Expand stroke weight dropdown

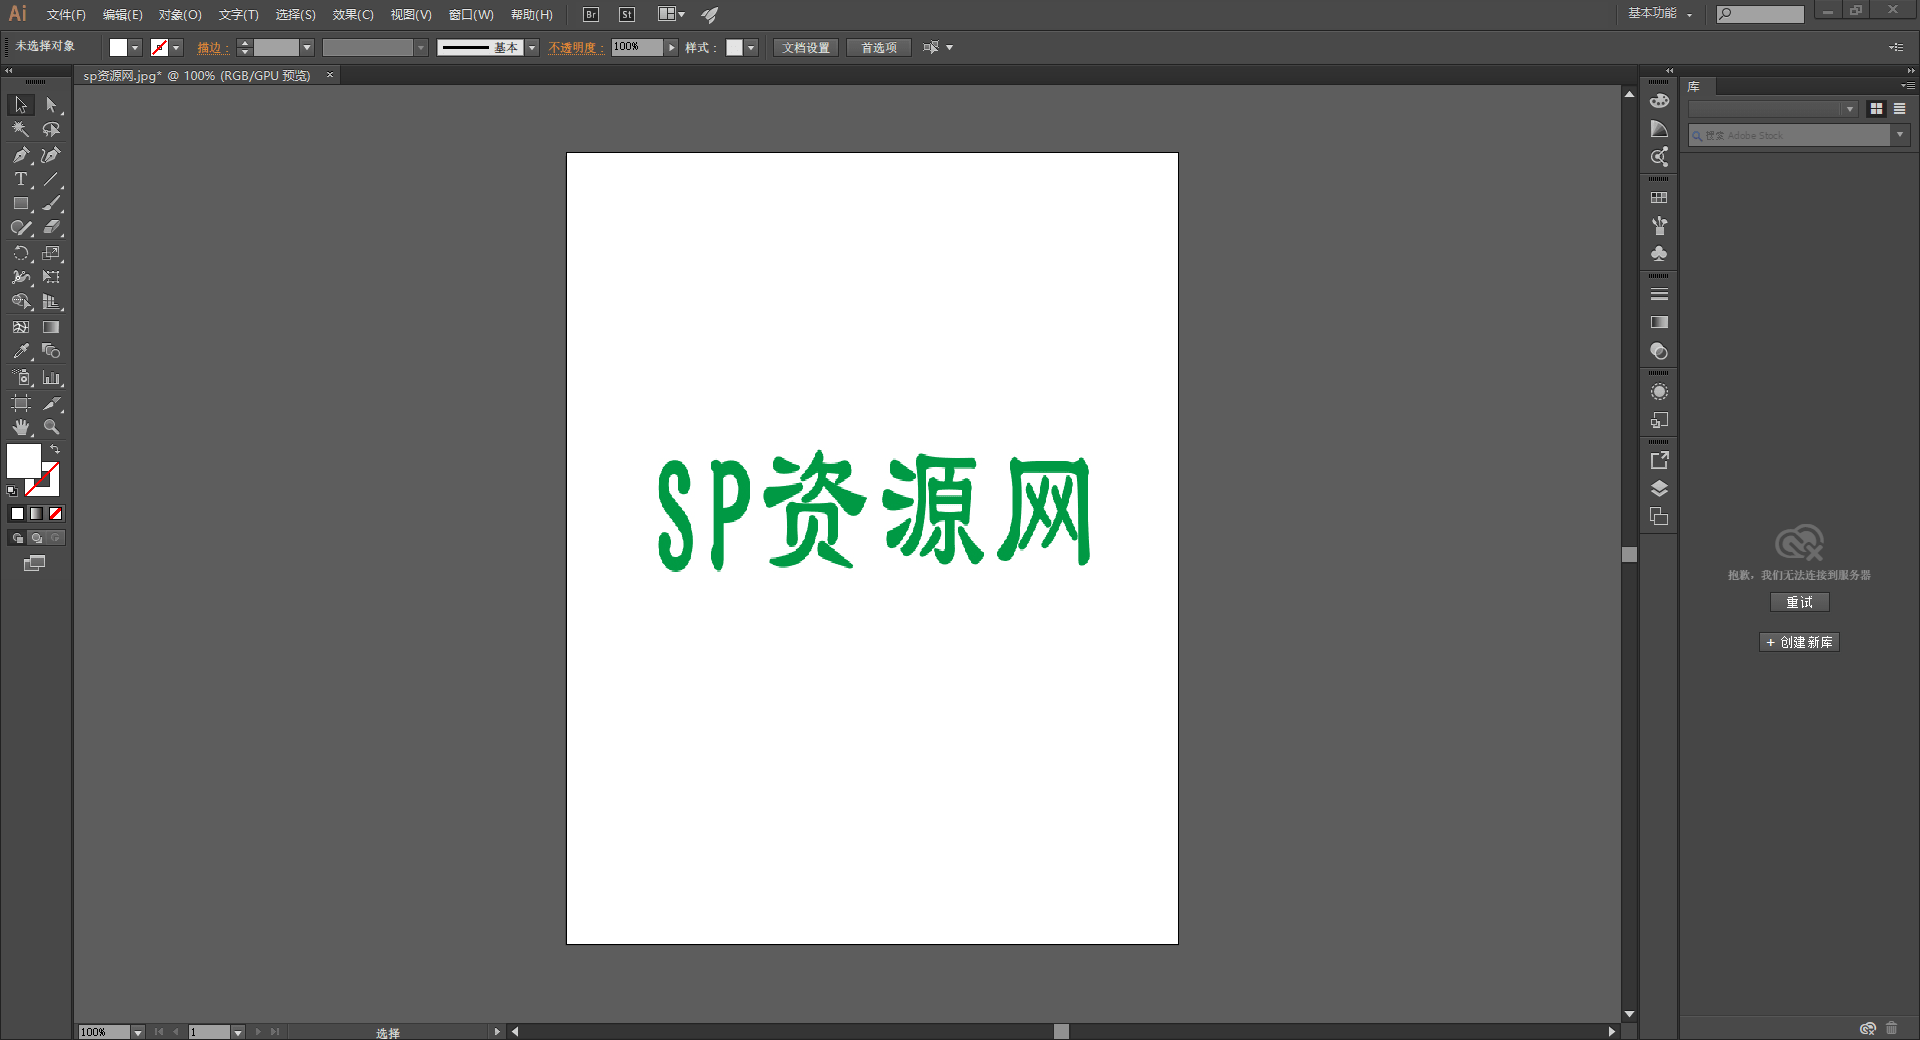click(x=307, y=48)
